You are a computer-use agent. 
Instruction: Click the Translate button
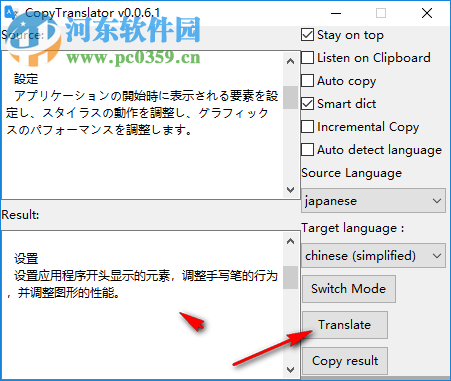pos(345,325)
